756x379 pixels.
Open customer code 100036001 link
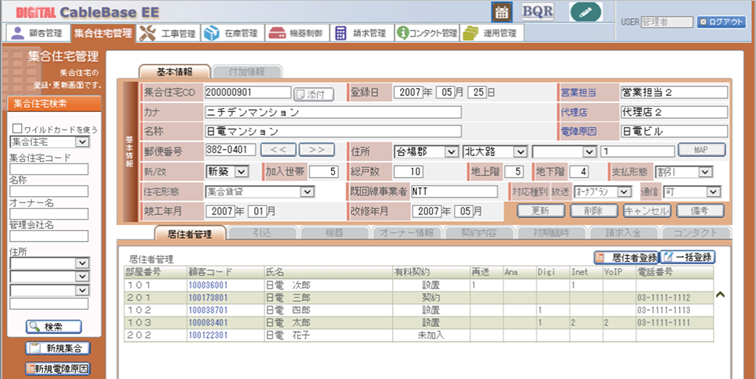click(208, 285)
